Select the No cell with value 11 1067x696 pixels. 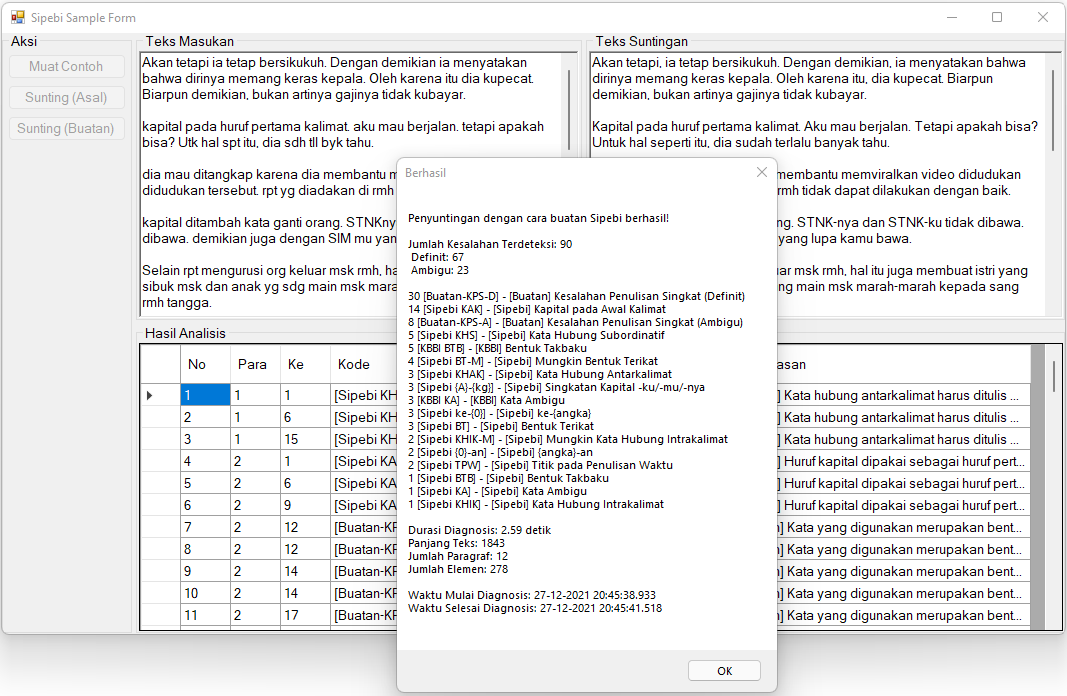click(x=206, y=615)
